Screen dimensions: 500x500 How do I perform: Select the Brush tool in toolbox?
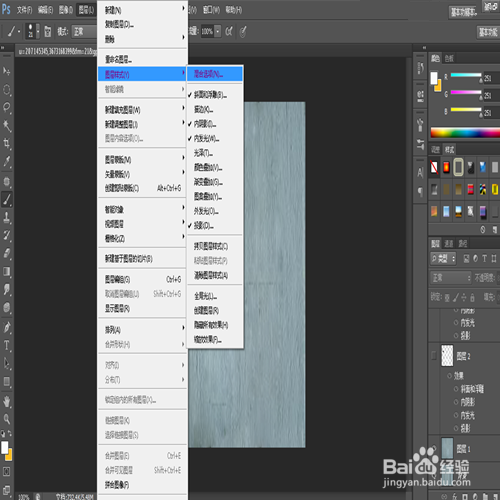click(6, 199)
